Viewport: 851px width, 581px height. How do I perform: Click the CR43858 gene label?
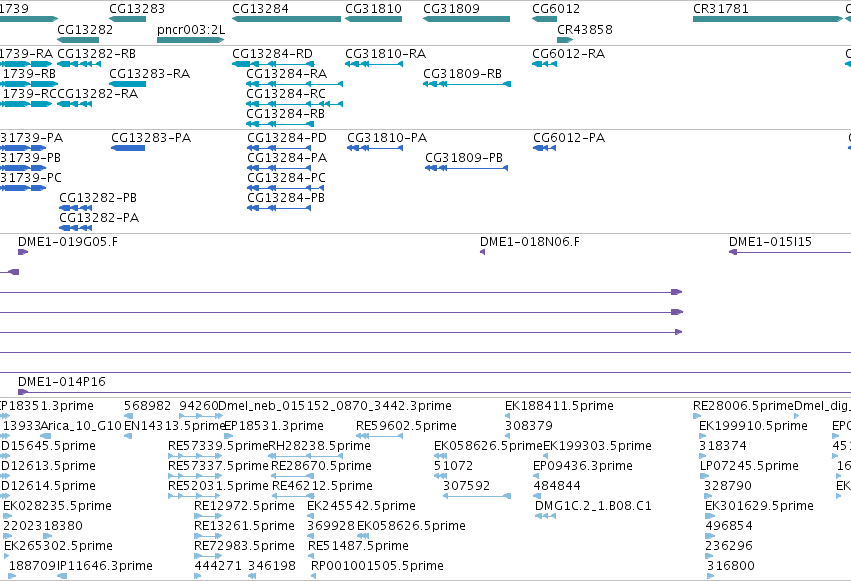coord(585,29)
